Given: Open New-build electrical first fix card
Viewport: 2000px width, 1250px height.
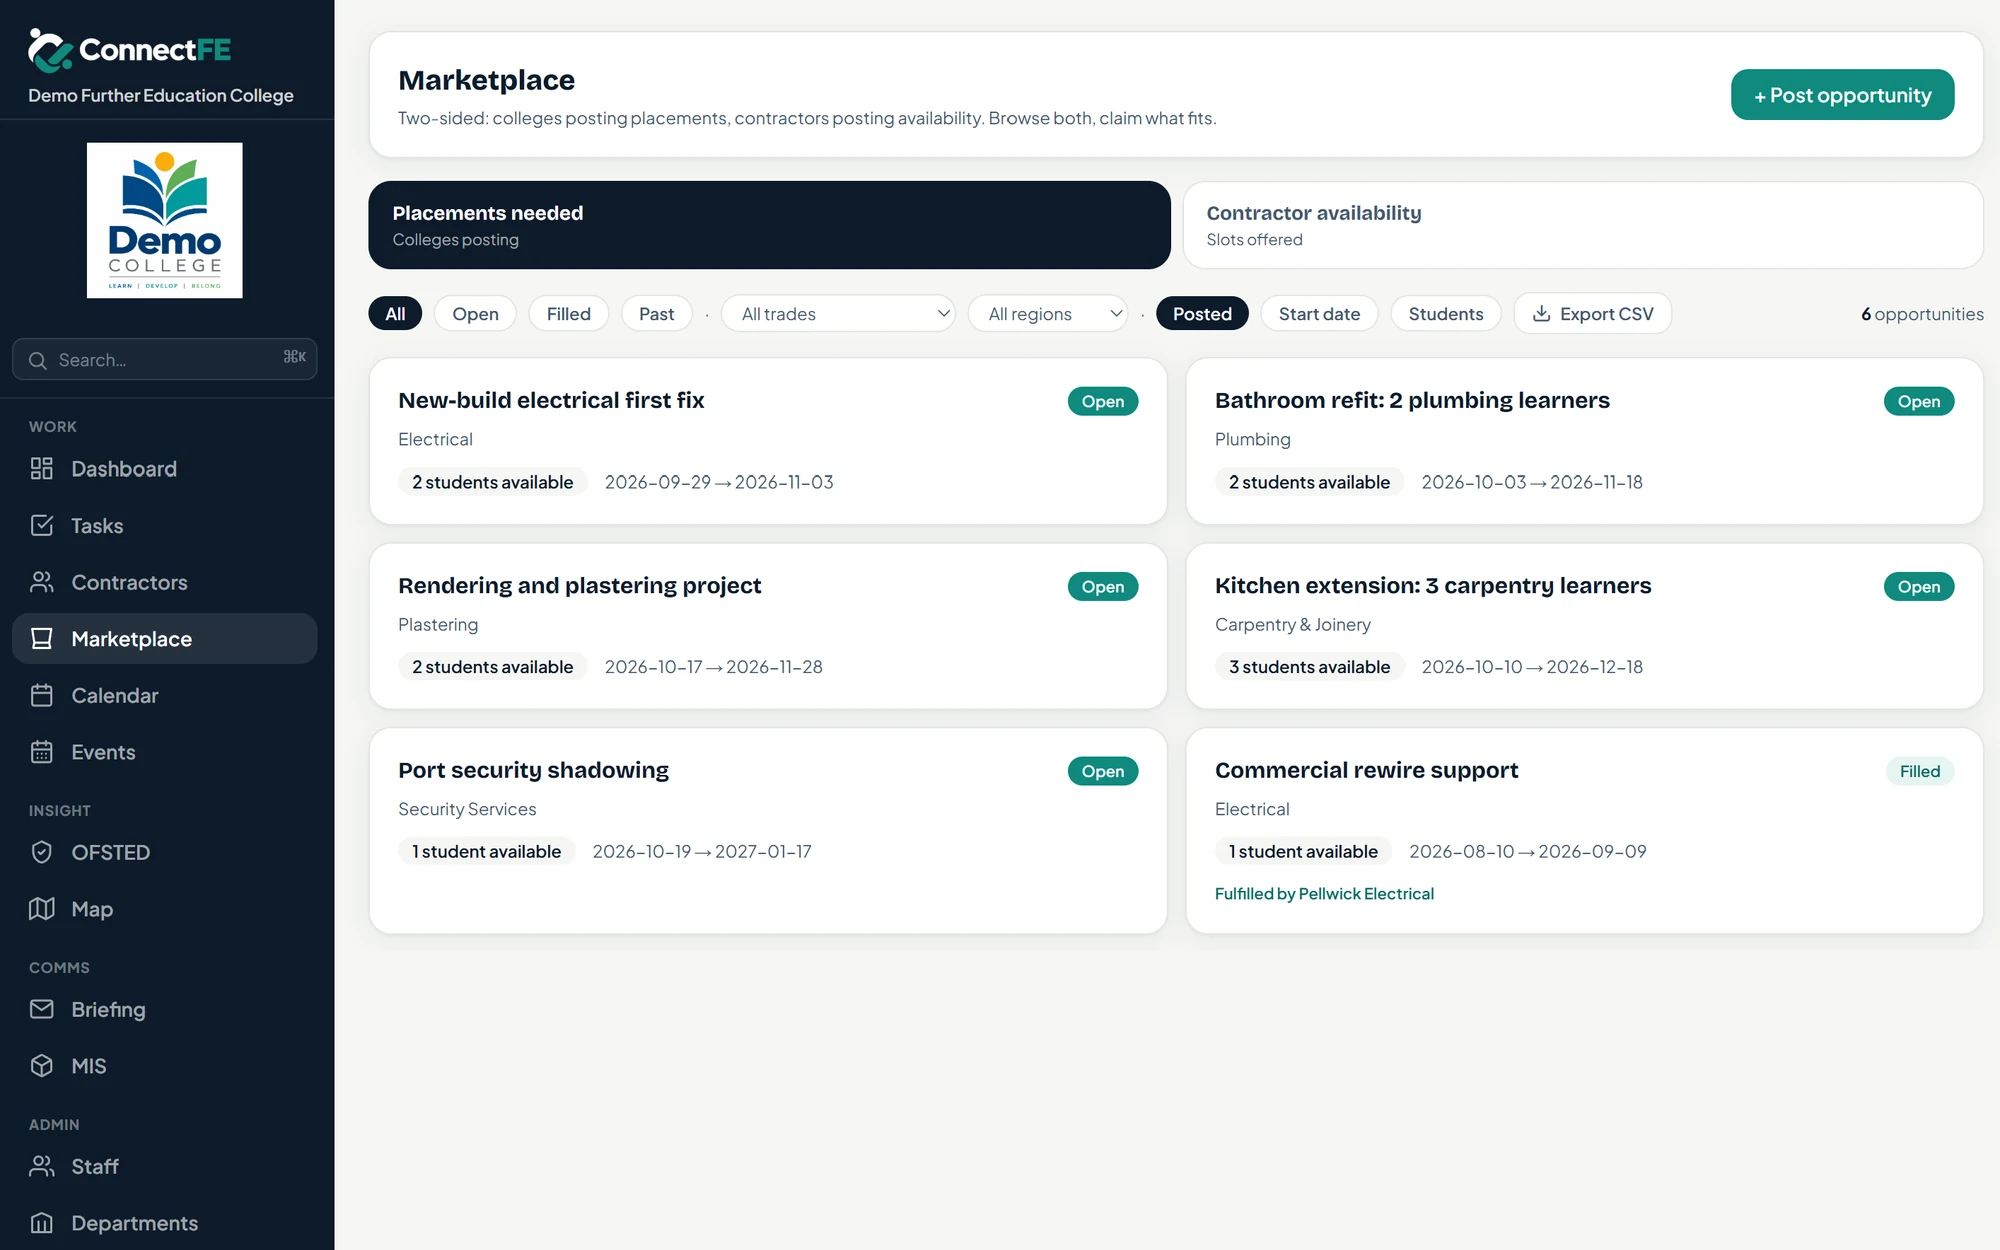Looking at the screenshot, I should coord(768,441).
